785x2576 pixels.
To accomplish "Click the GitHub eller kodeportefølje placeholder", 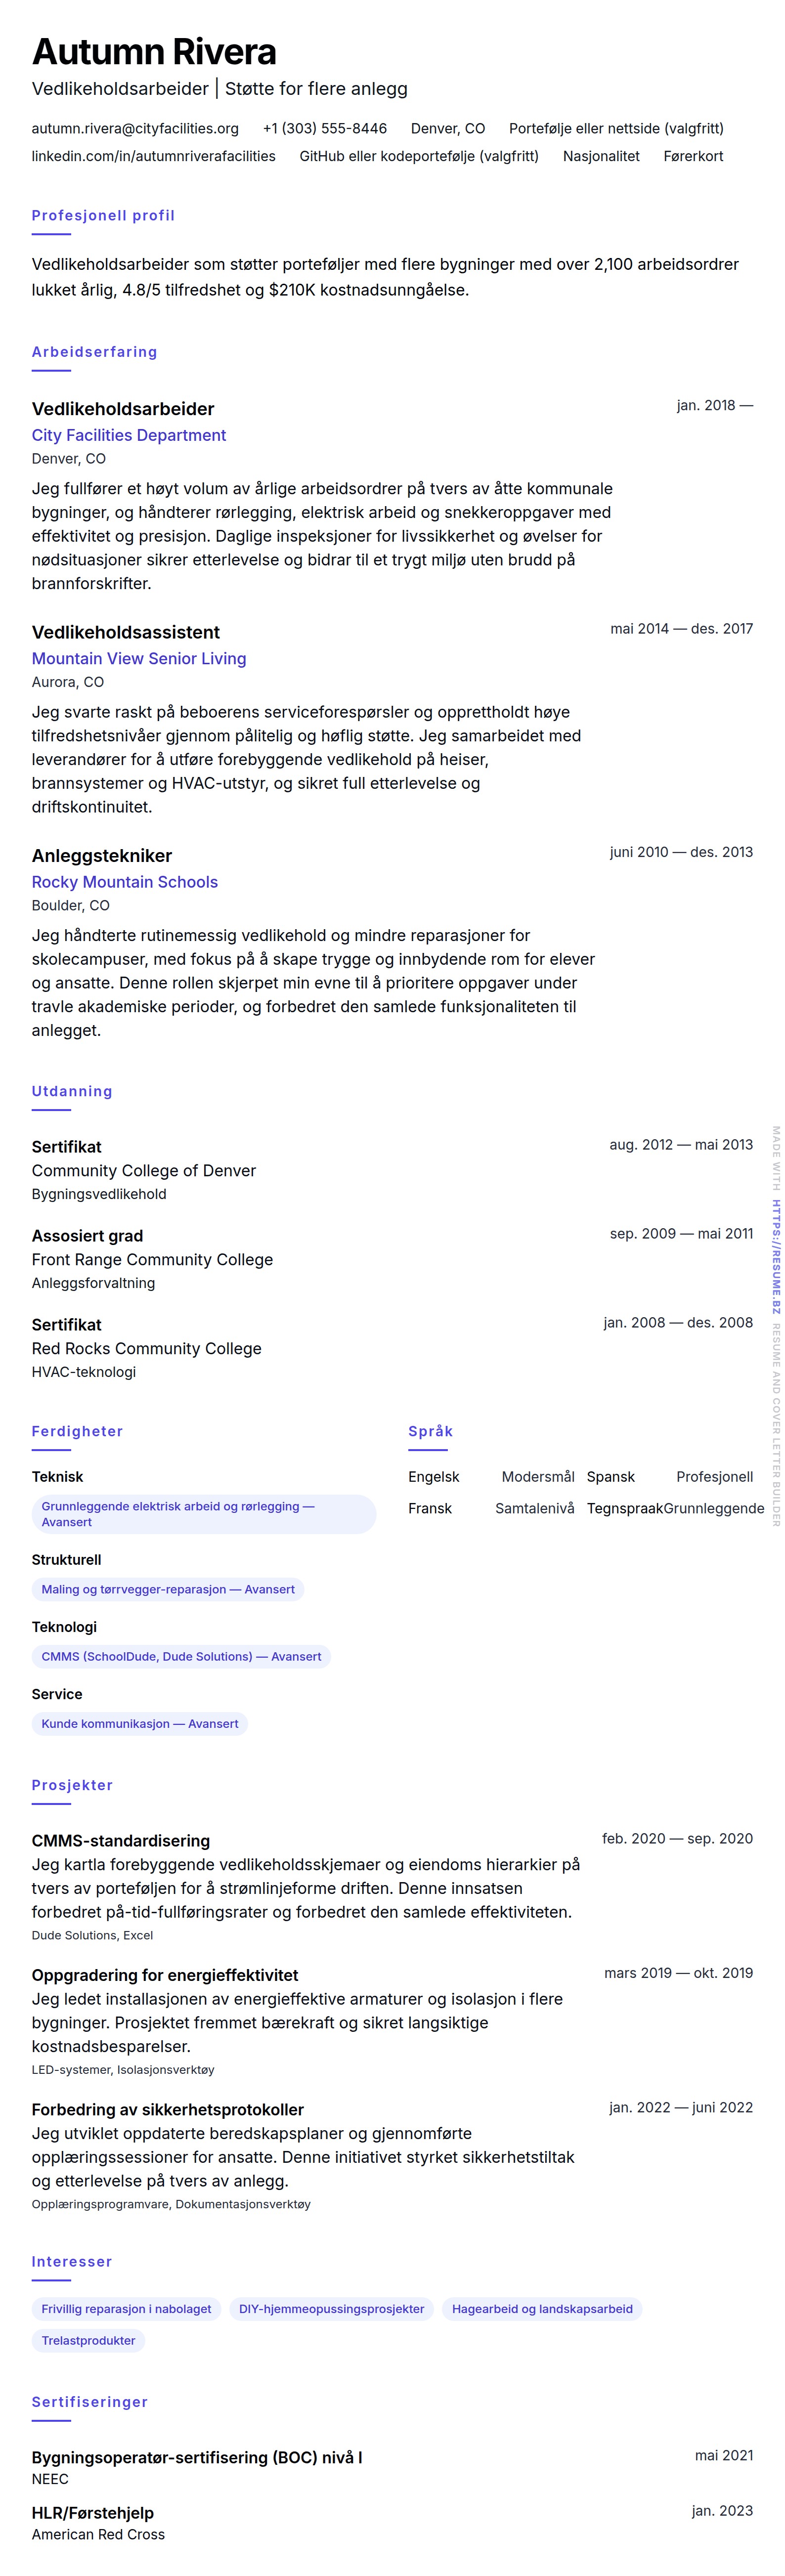I will pos(419,156).
